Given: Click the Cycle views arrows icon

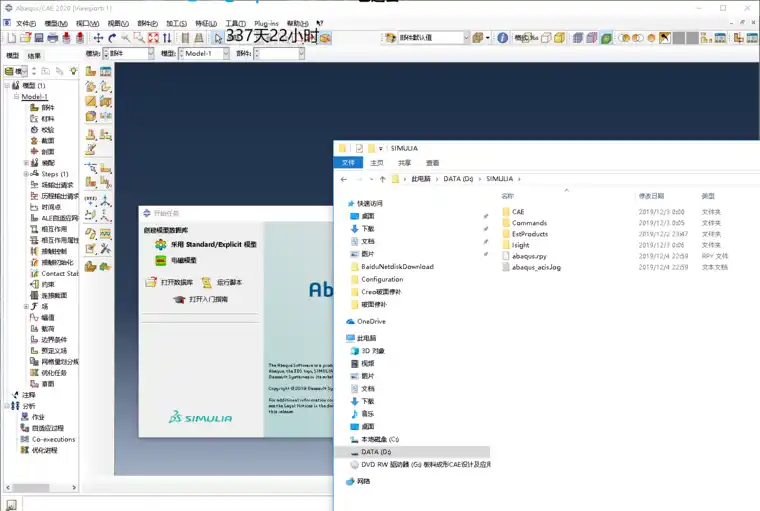Looking at the screenshot, I should coord(167,38).
